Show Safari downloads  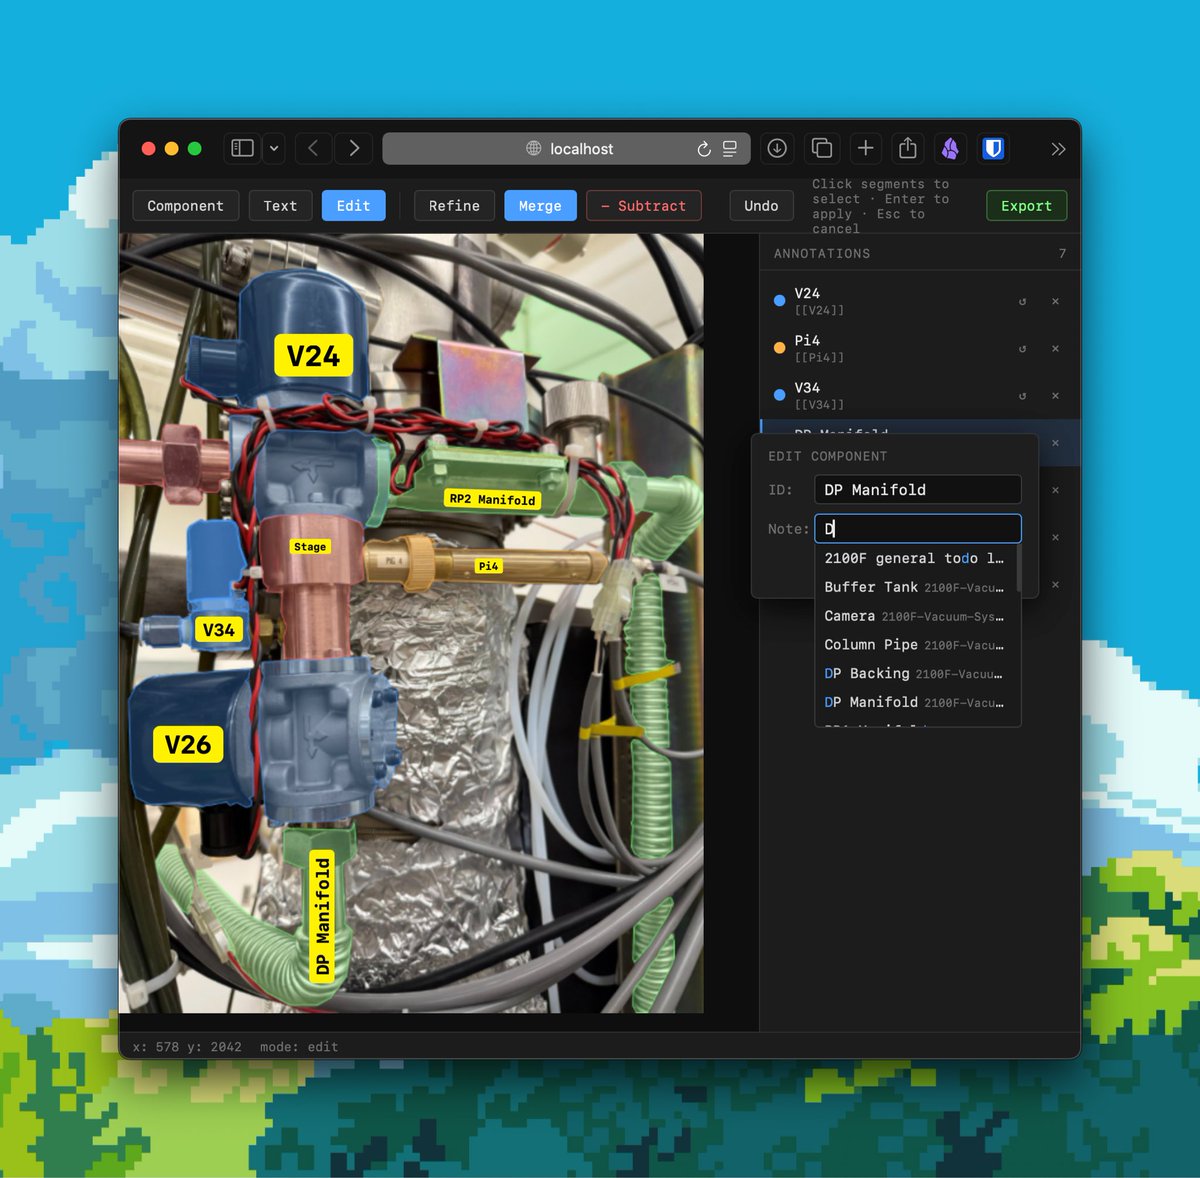click(x=777, y=148)
